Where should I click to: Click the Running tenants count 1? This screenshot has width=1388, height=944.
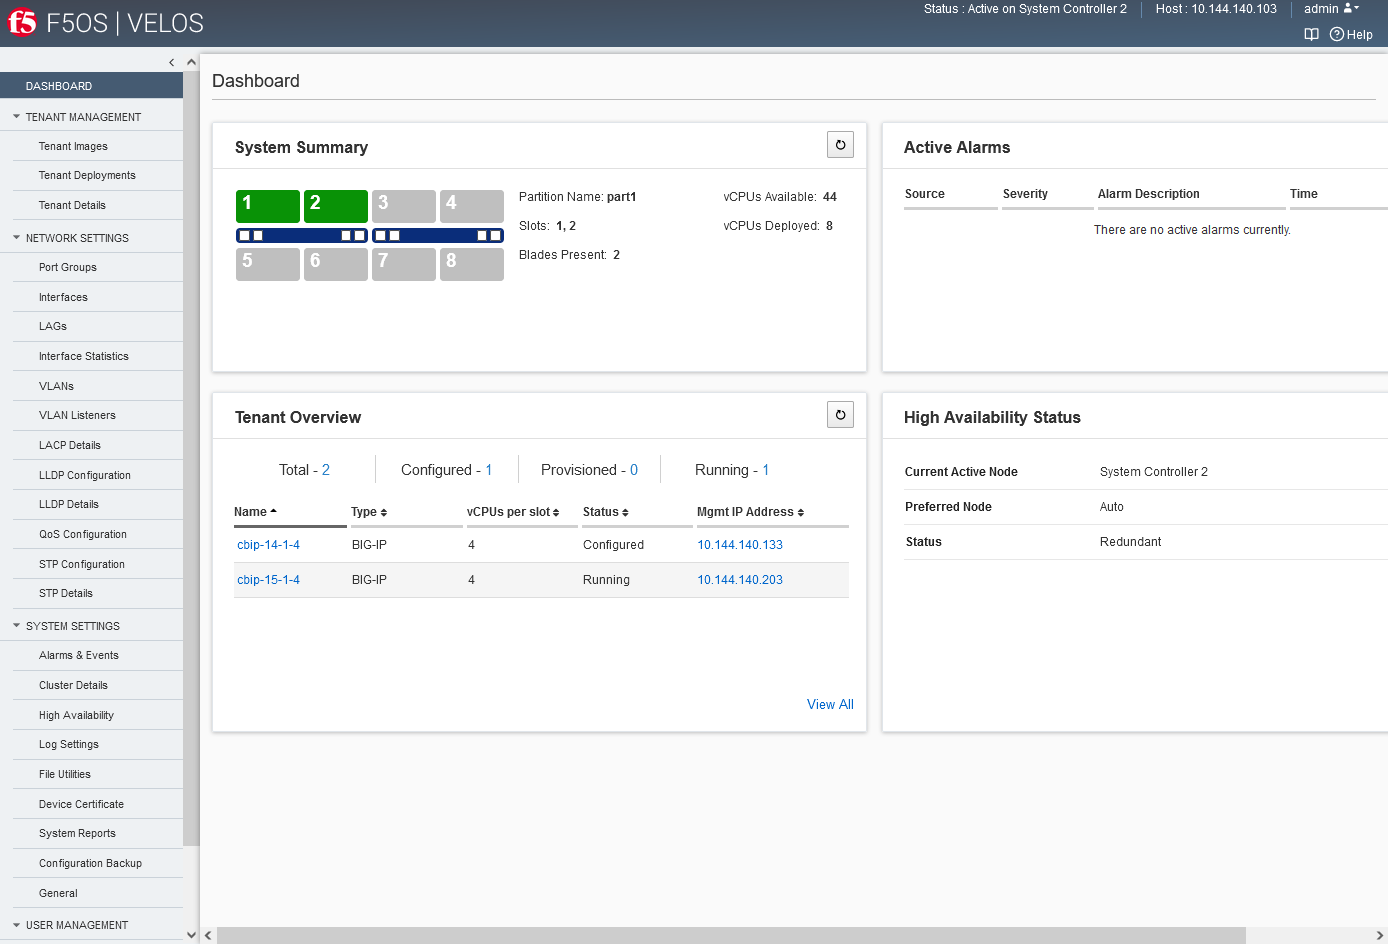(766, 470)
